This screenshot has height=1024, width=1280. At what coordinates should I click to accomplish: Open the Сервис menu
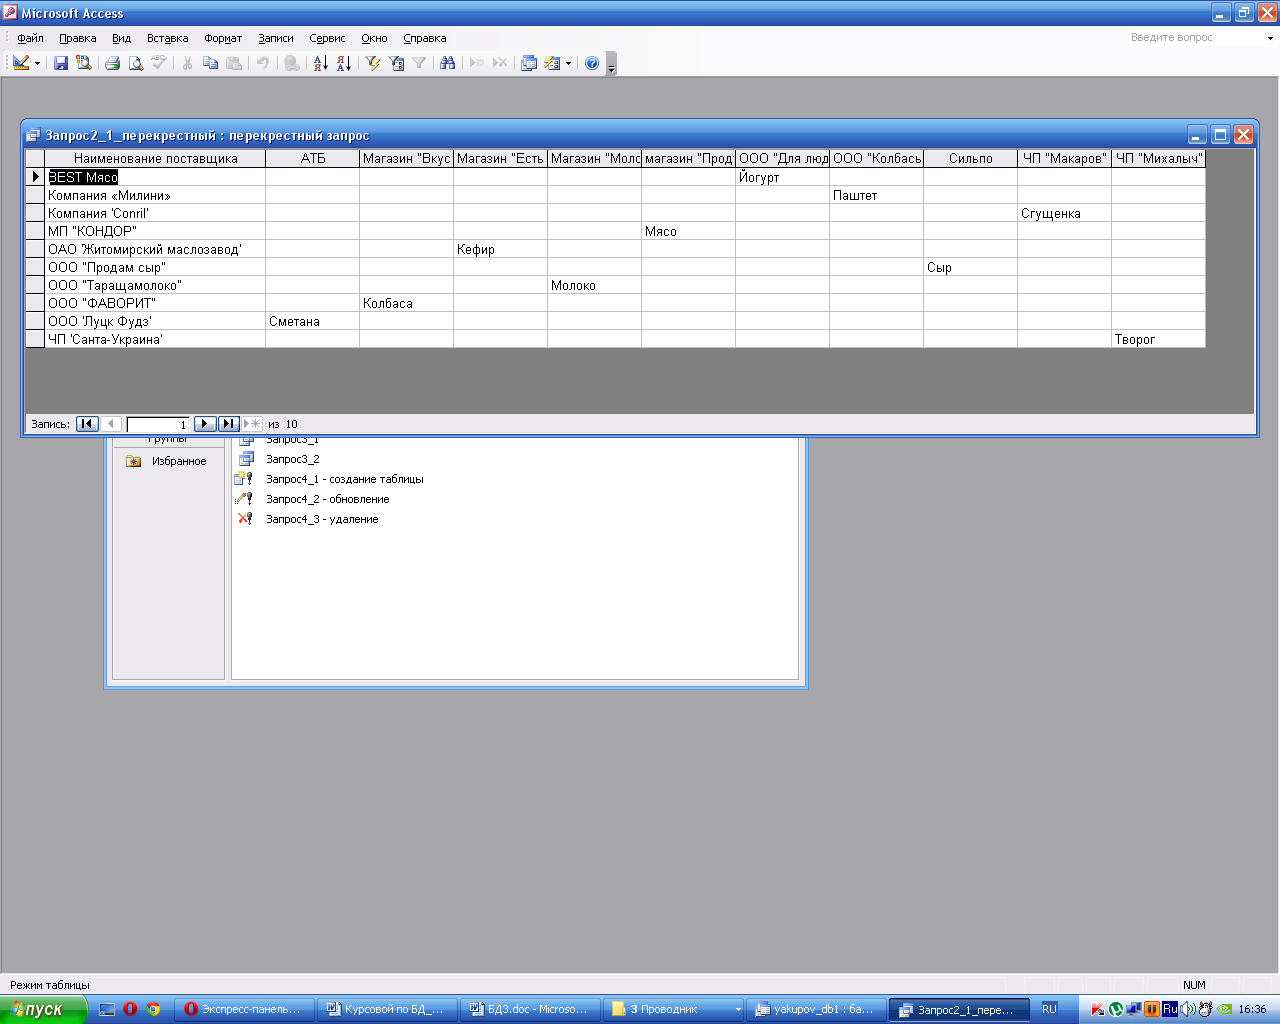[327, 38]
